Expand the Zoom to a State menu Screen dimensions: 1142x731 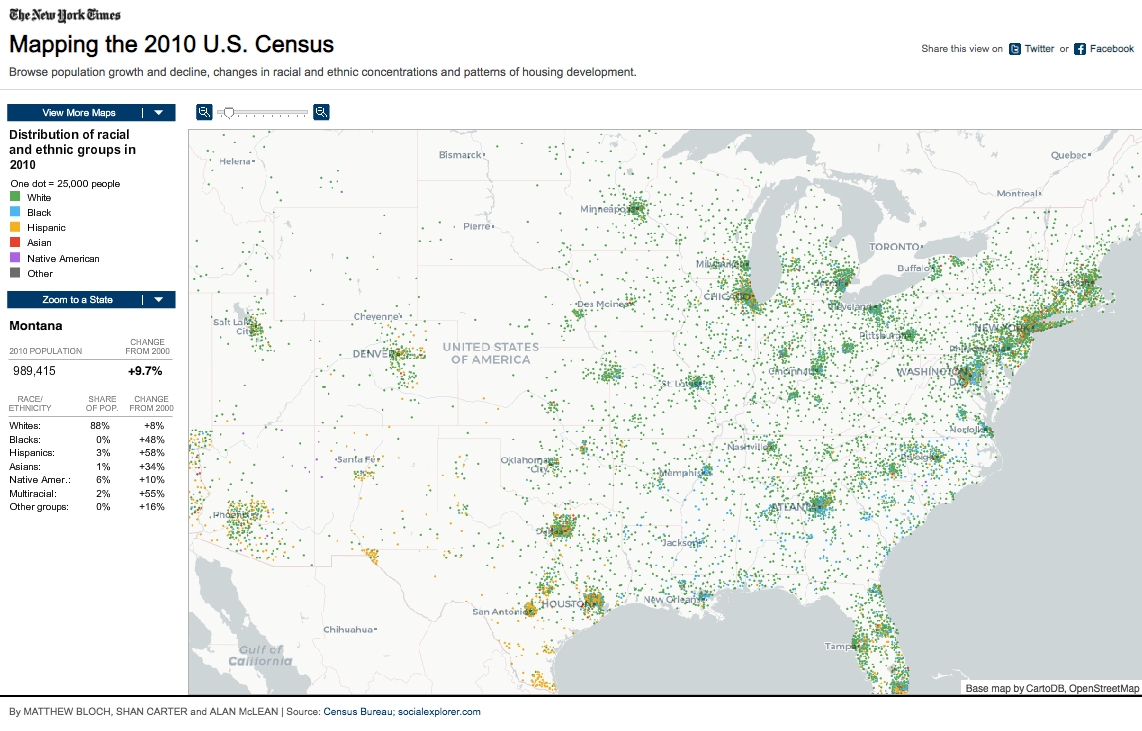tap(78, 300)
